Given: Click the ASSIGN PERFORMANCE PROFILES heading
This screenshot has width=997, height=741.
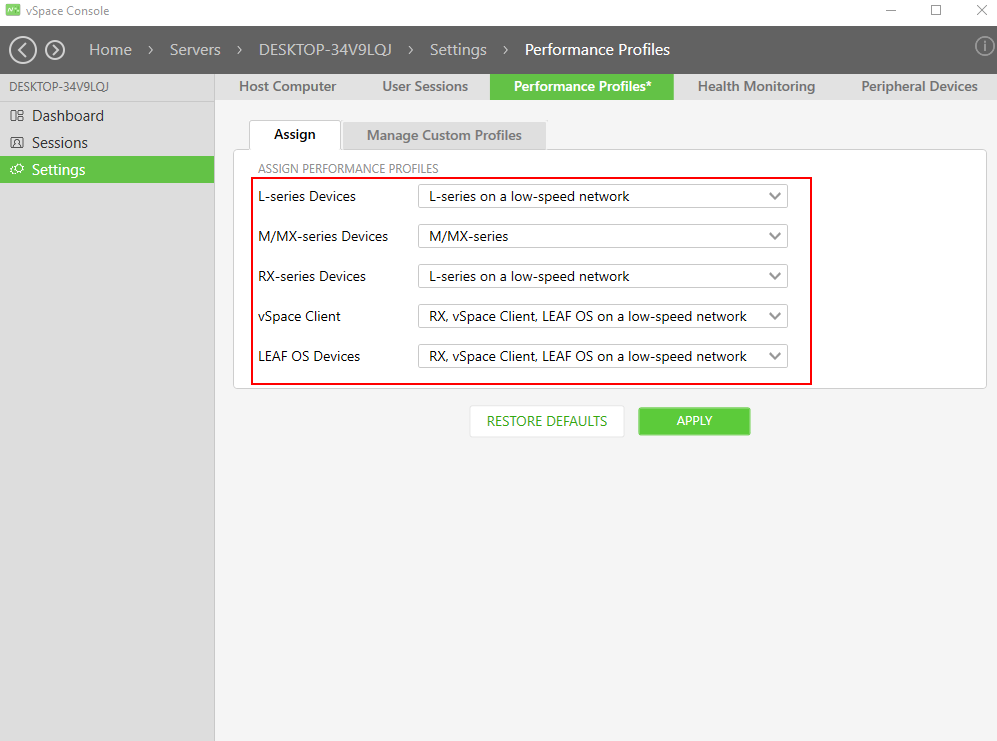Looking at the screenshot, I should (x=348, y=169).
